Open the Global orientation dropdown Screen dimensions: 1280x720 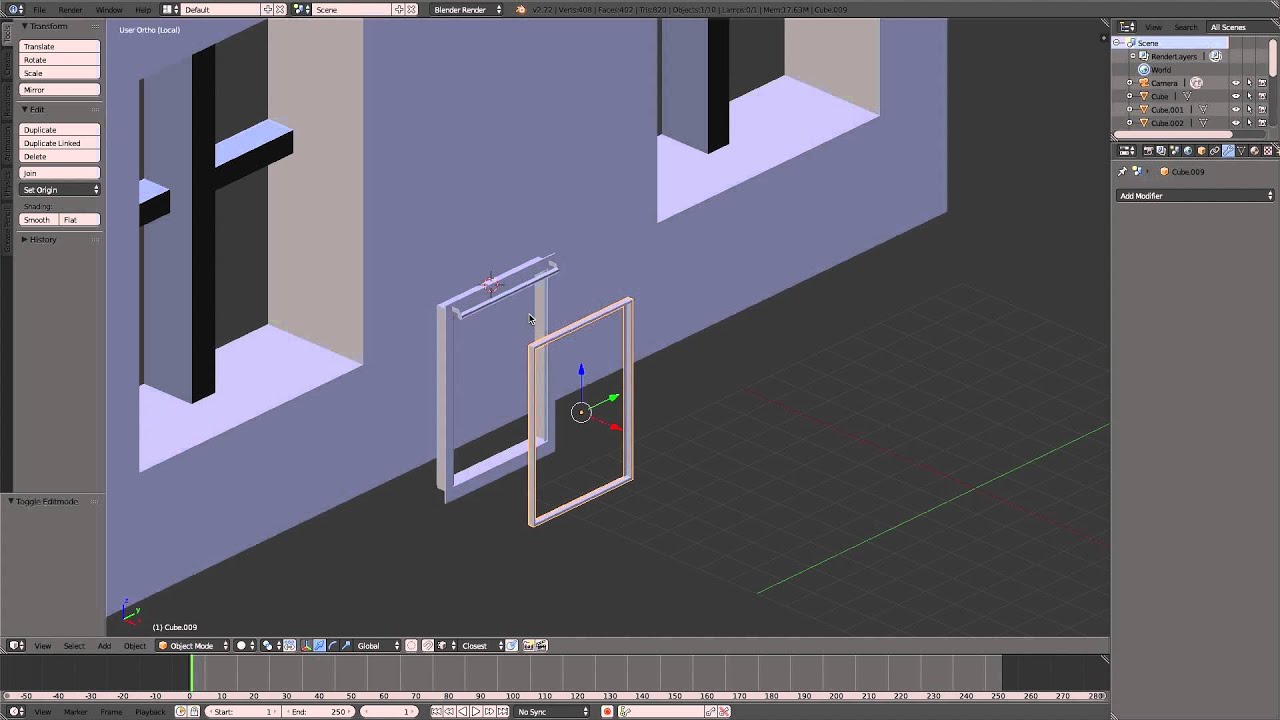[378, 646]
